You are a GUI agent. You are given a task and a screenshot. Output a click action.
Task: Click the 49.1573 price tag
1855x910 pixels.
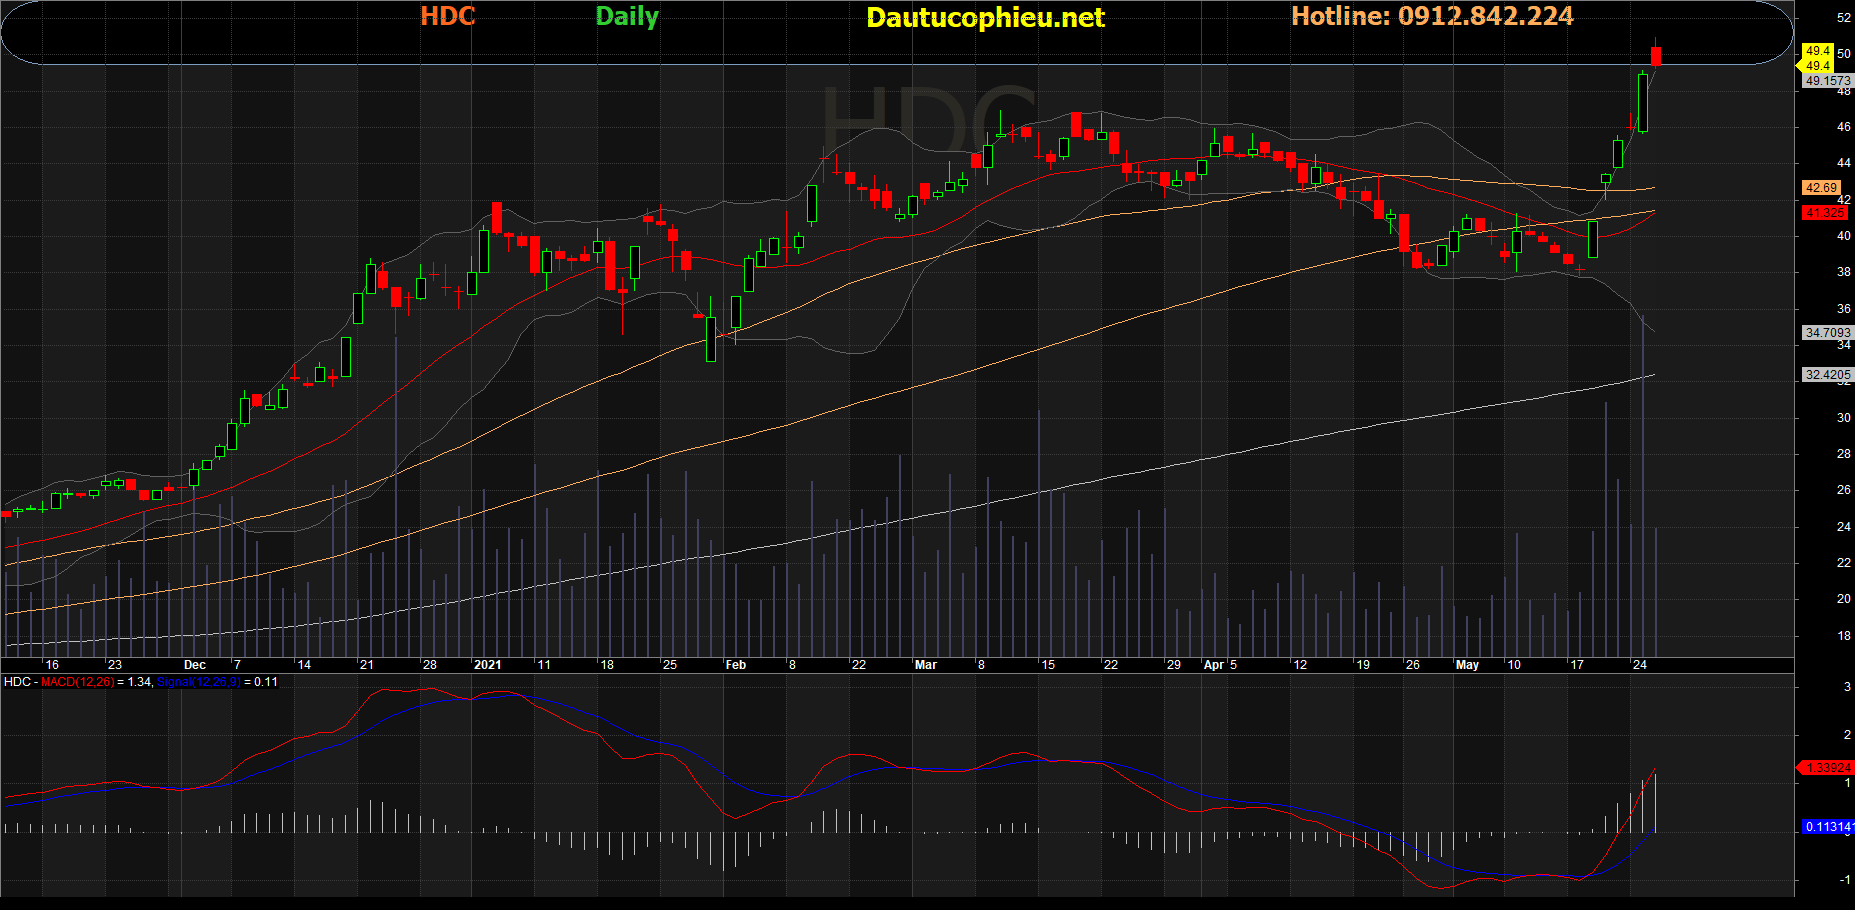(x=1828, y=81)
